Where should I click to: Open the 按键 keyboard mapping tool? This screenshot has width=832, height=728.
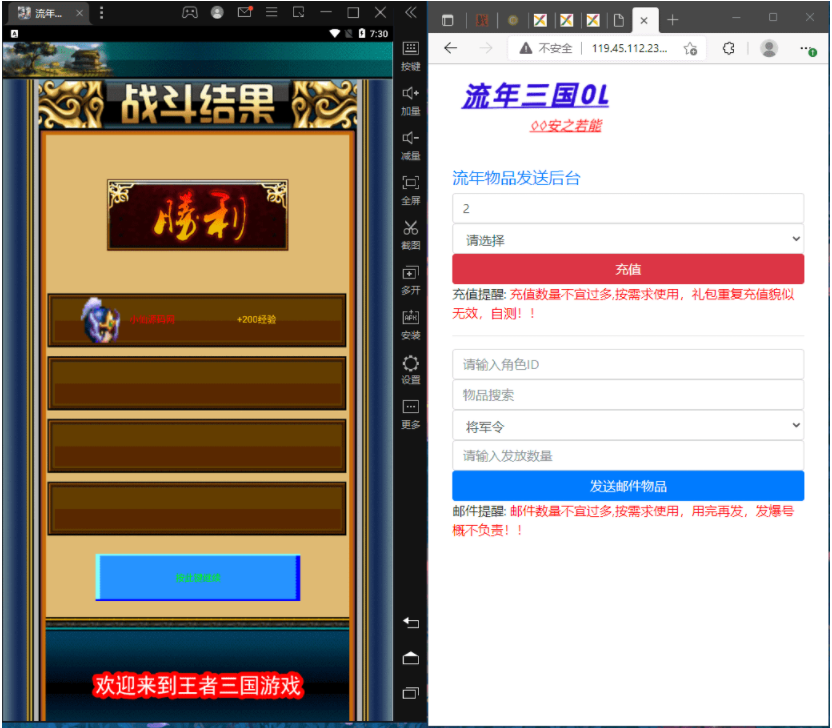point(410,54)
